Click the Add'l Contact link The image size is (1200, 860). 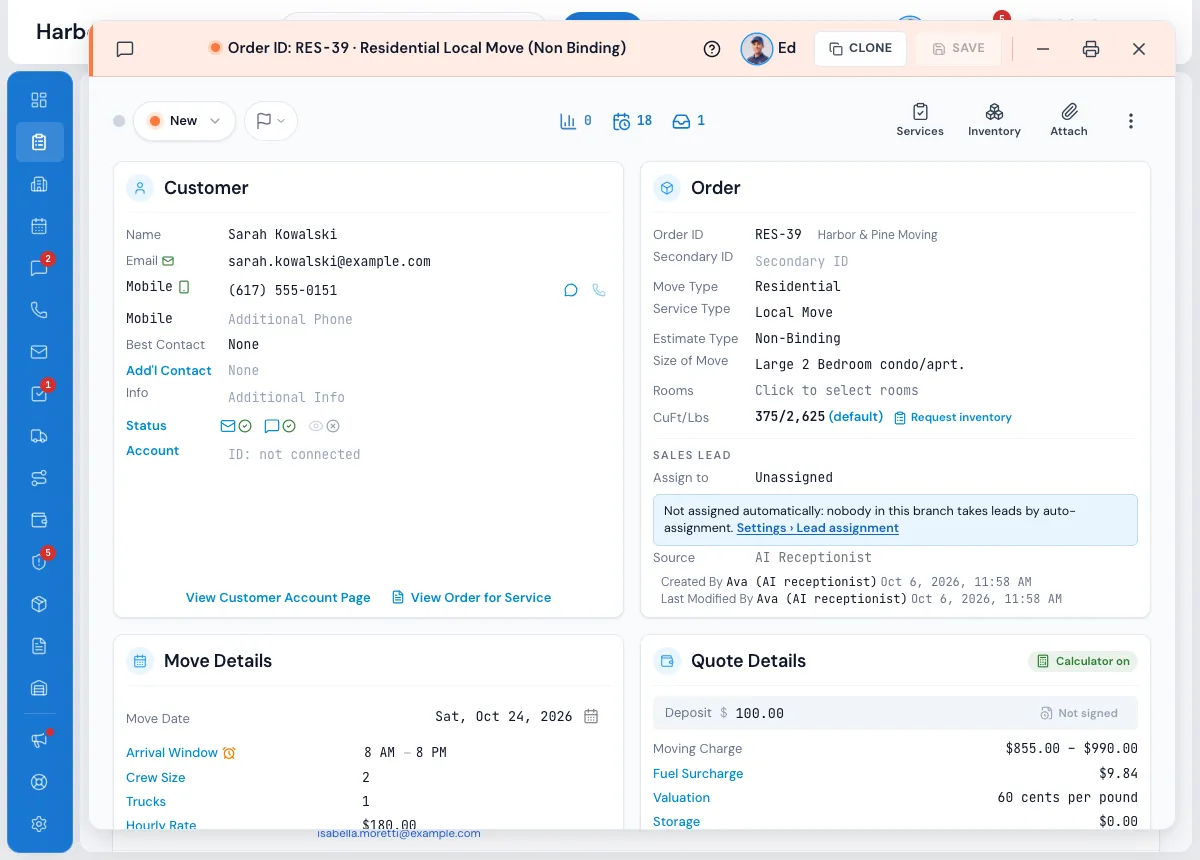[169, 370]
